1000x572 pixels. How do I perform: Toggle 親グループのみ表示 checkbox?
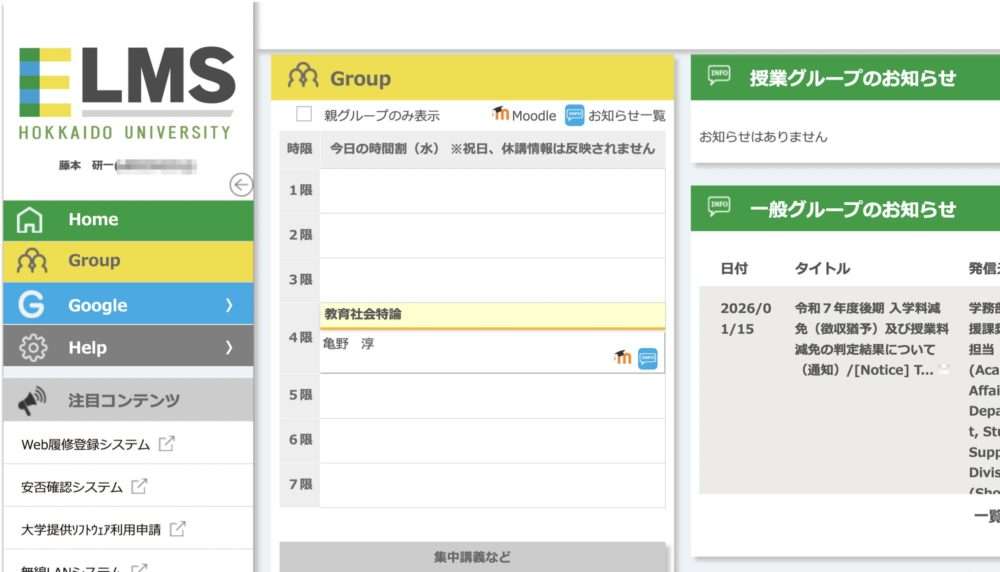[x=304, y=115]
